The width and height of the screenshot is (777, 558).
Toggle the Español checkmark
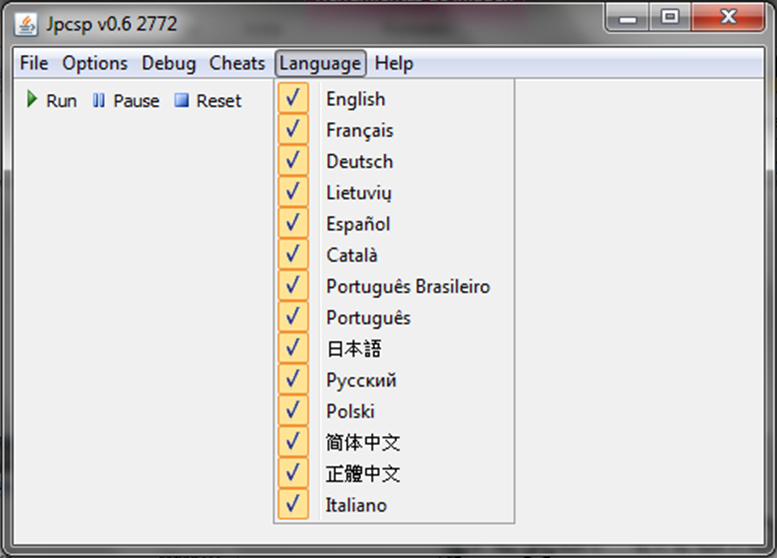click(x=293, y=223)
